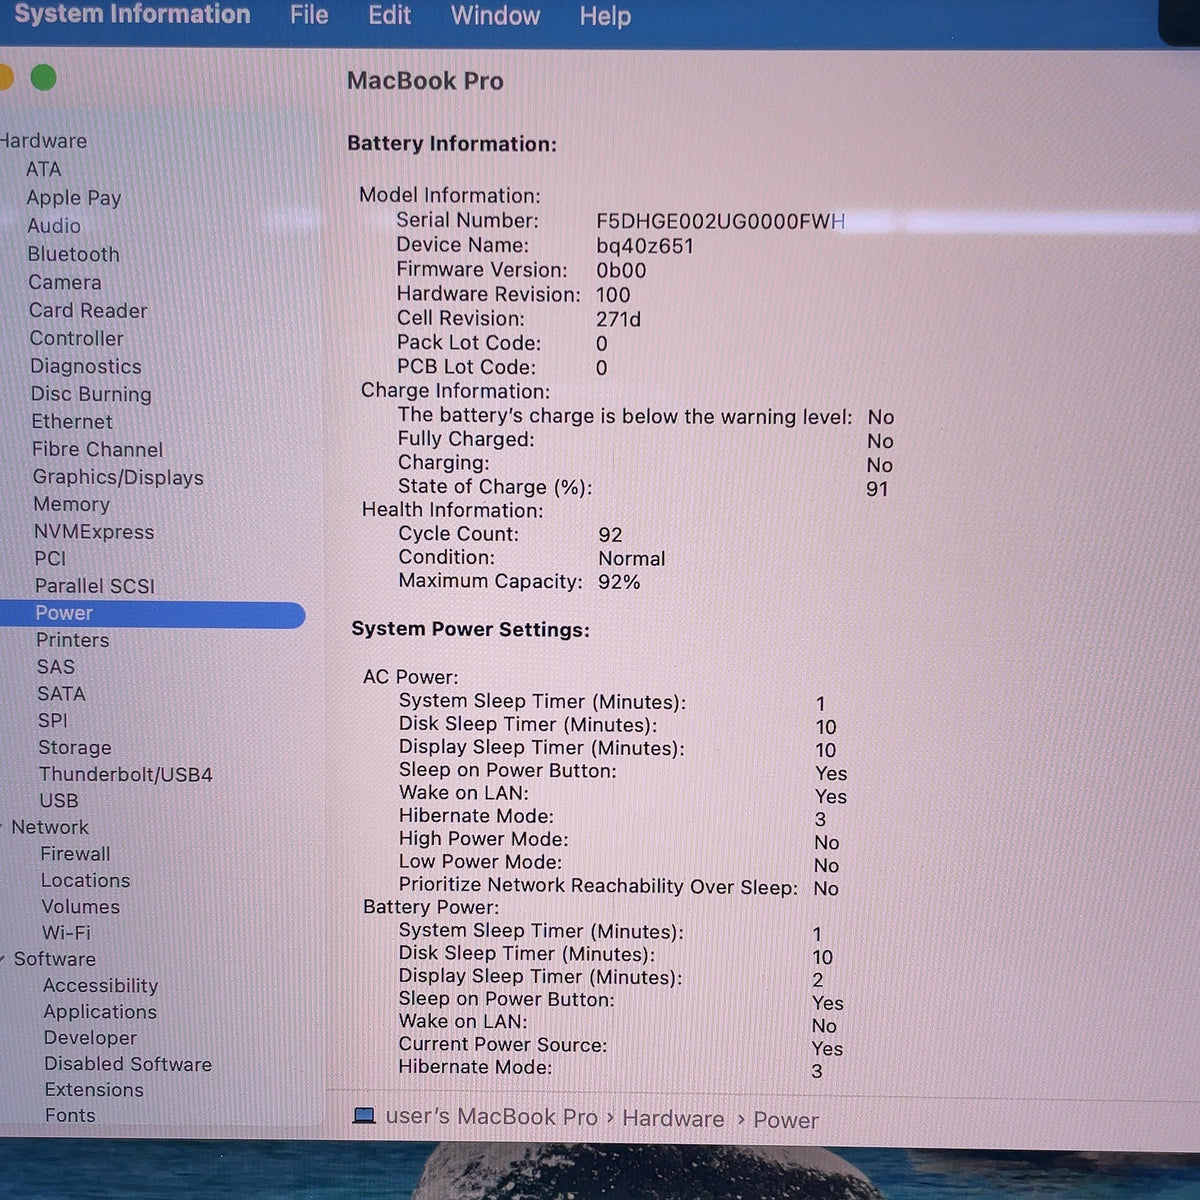Select Hardware category in the sidebar
Viewport: 1200px width, 1200px height.
coord(43,141)
